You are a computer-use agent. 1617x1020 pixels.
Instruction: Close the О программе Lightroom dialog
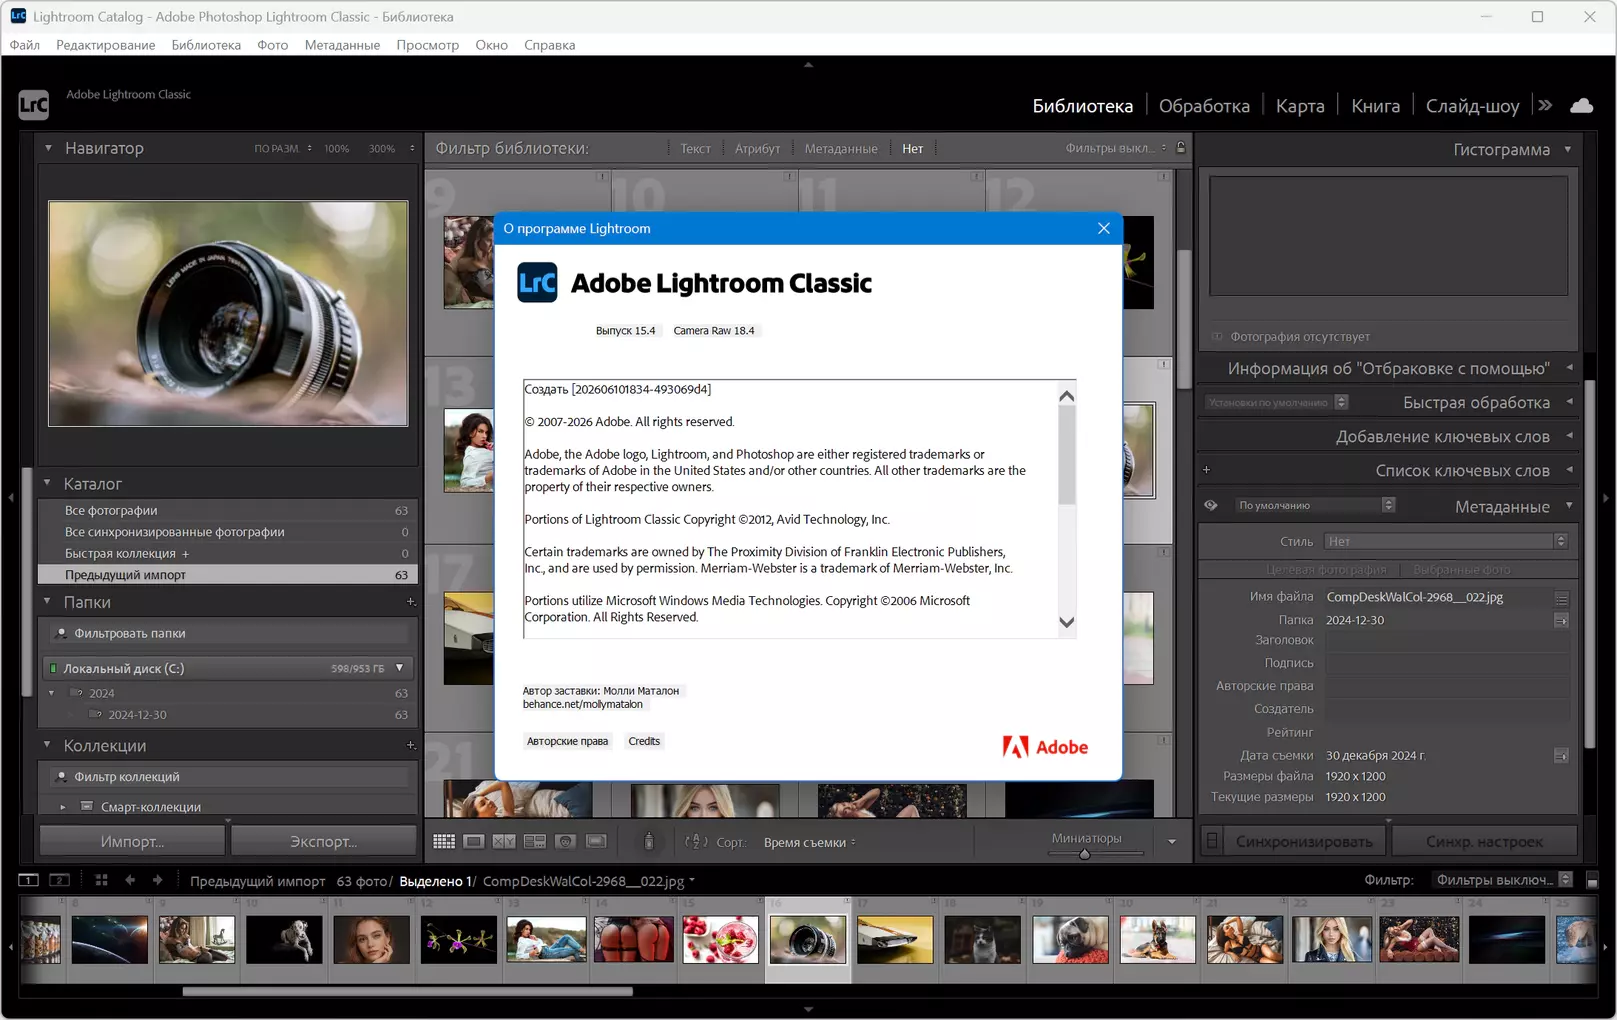tap(1104, 228)
